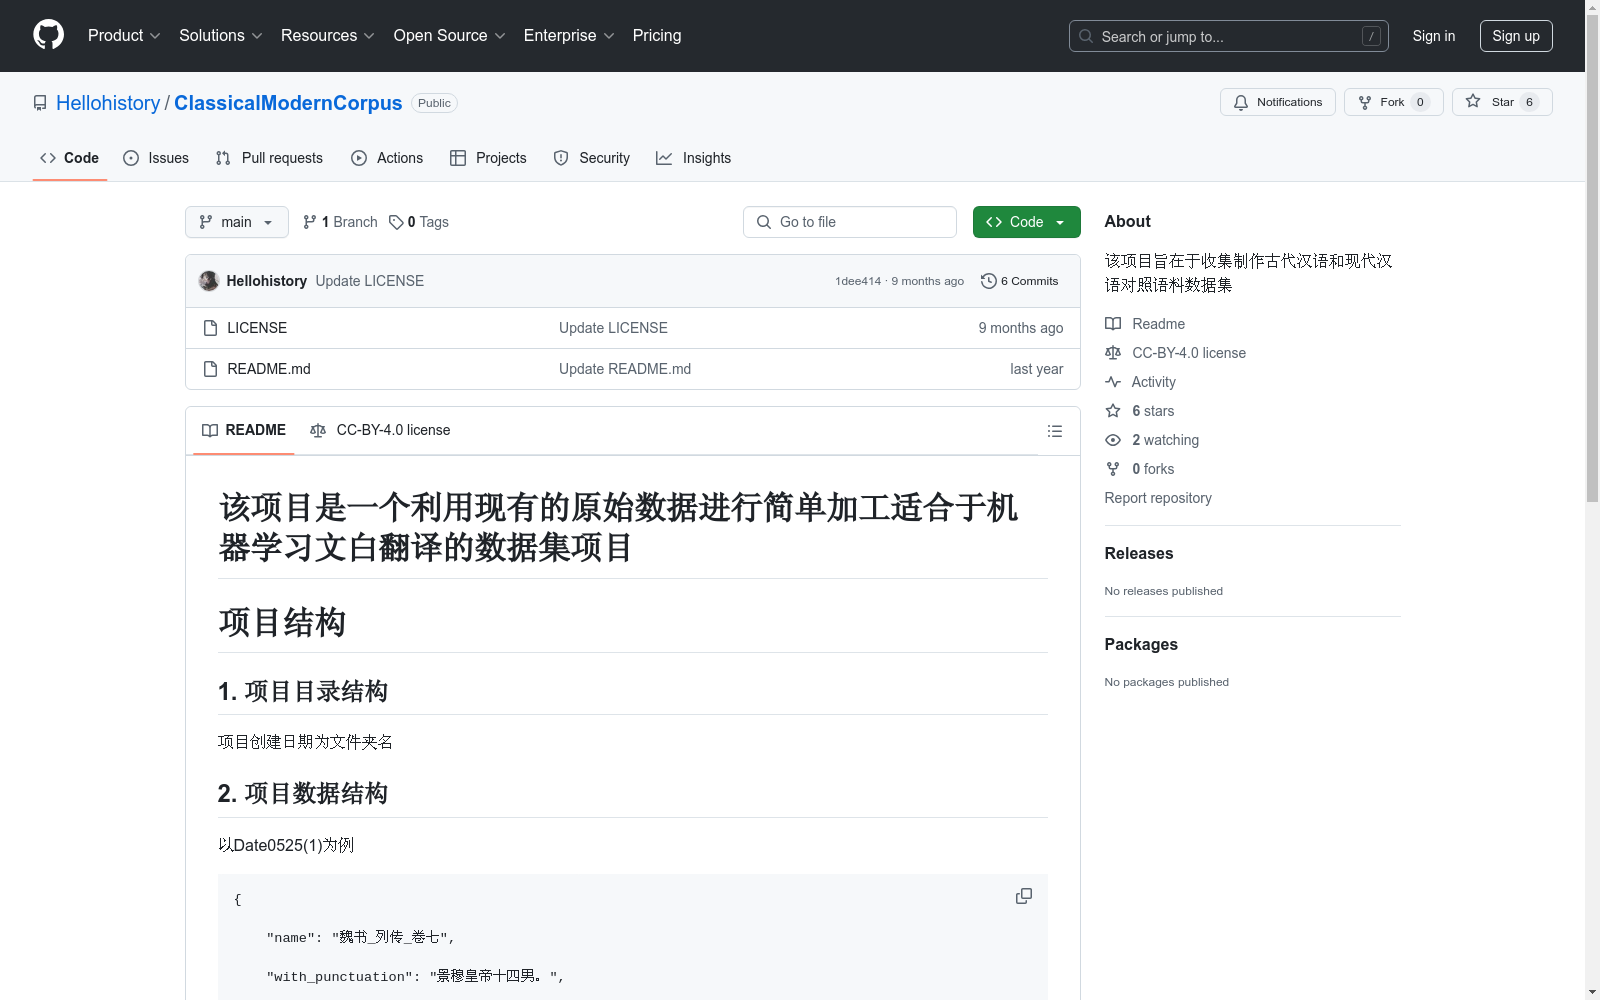Open the main branch selector
Screen dimensions: 1600x1000
click(x=237, y=222)
